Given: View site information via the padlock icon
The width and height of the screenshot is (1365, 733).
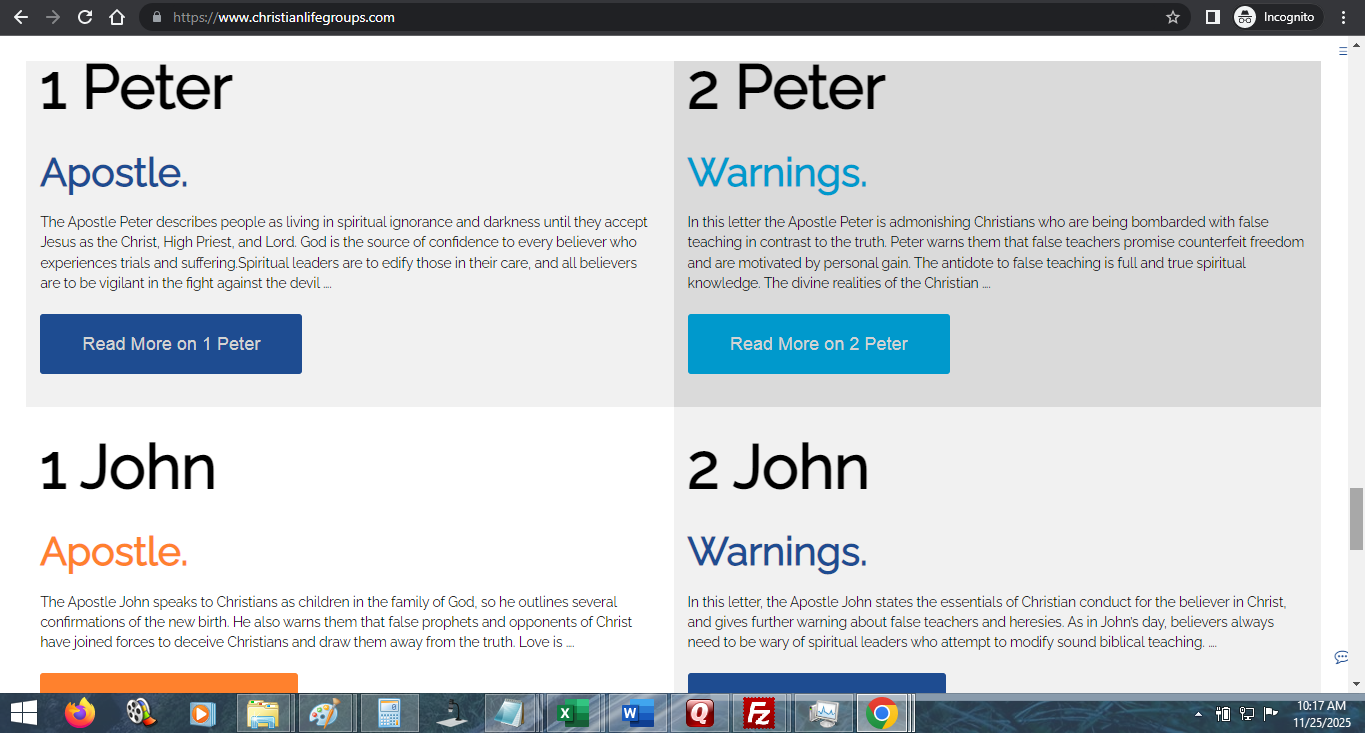Looking at the screenshot, I should click(156, 17).
